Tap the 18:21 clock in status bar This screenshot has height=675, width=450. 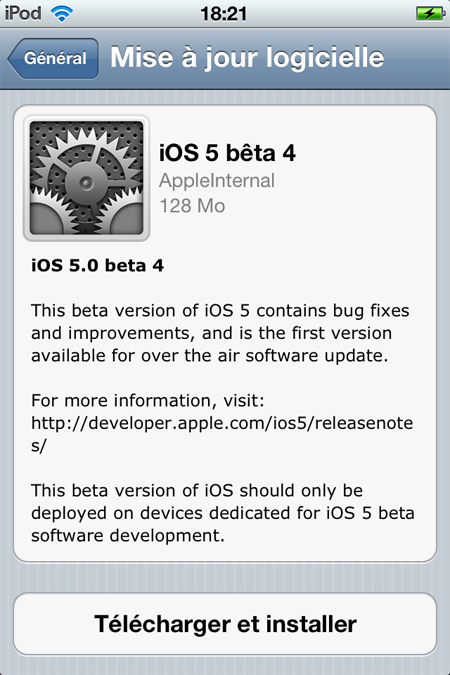pos(223,14)
